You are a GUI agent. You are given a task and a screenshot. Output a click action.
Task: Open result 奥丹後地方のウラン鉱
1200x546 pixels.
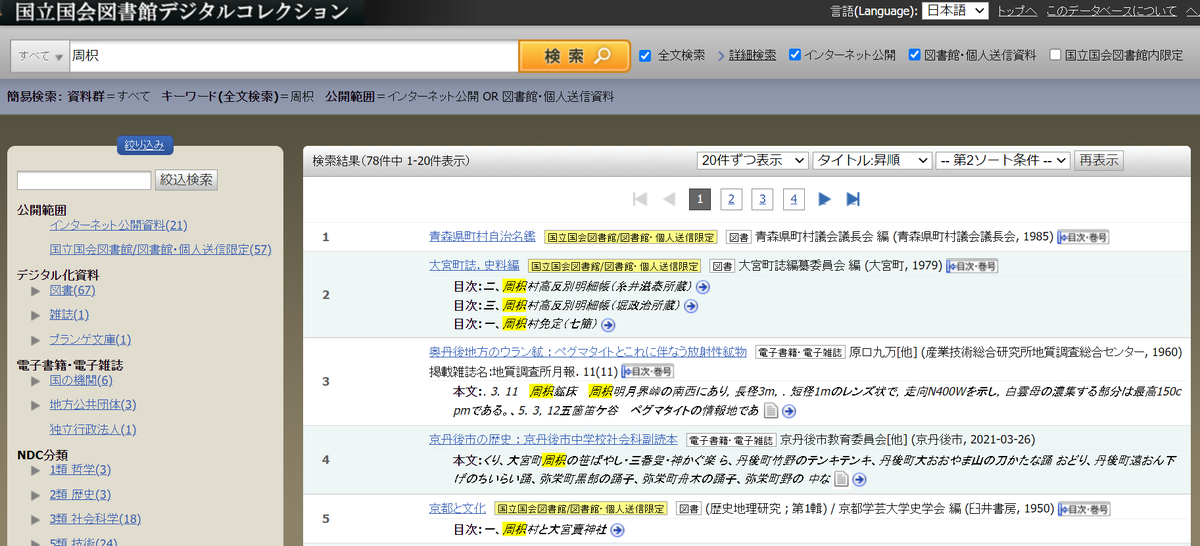click(588, 352)
